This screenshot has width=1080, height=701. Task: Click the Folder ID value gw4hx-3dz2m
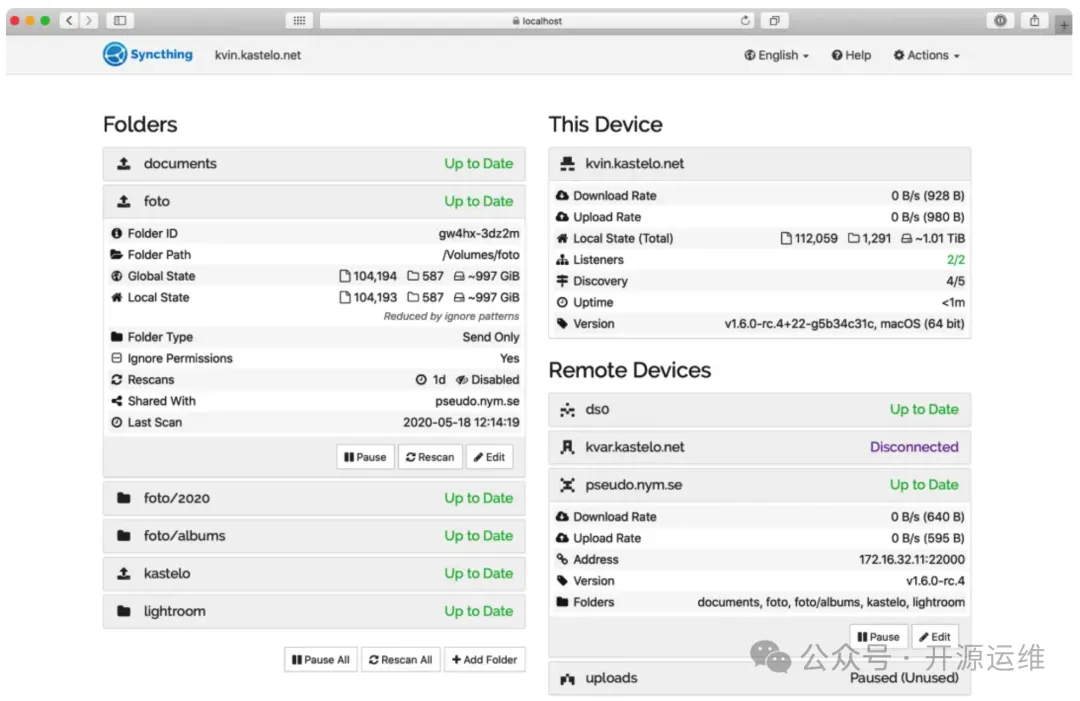pyautogui.click(x=479, y=233)
